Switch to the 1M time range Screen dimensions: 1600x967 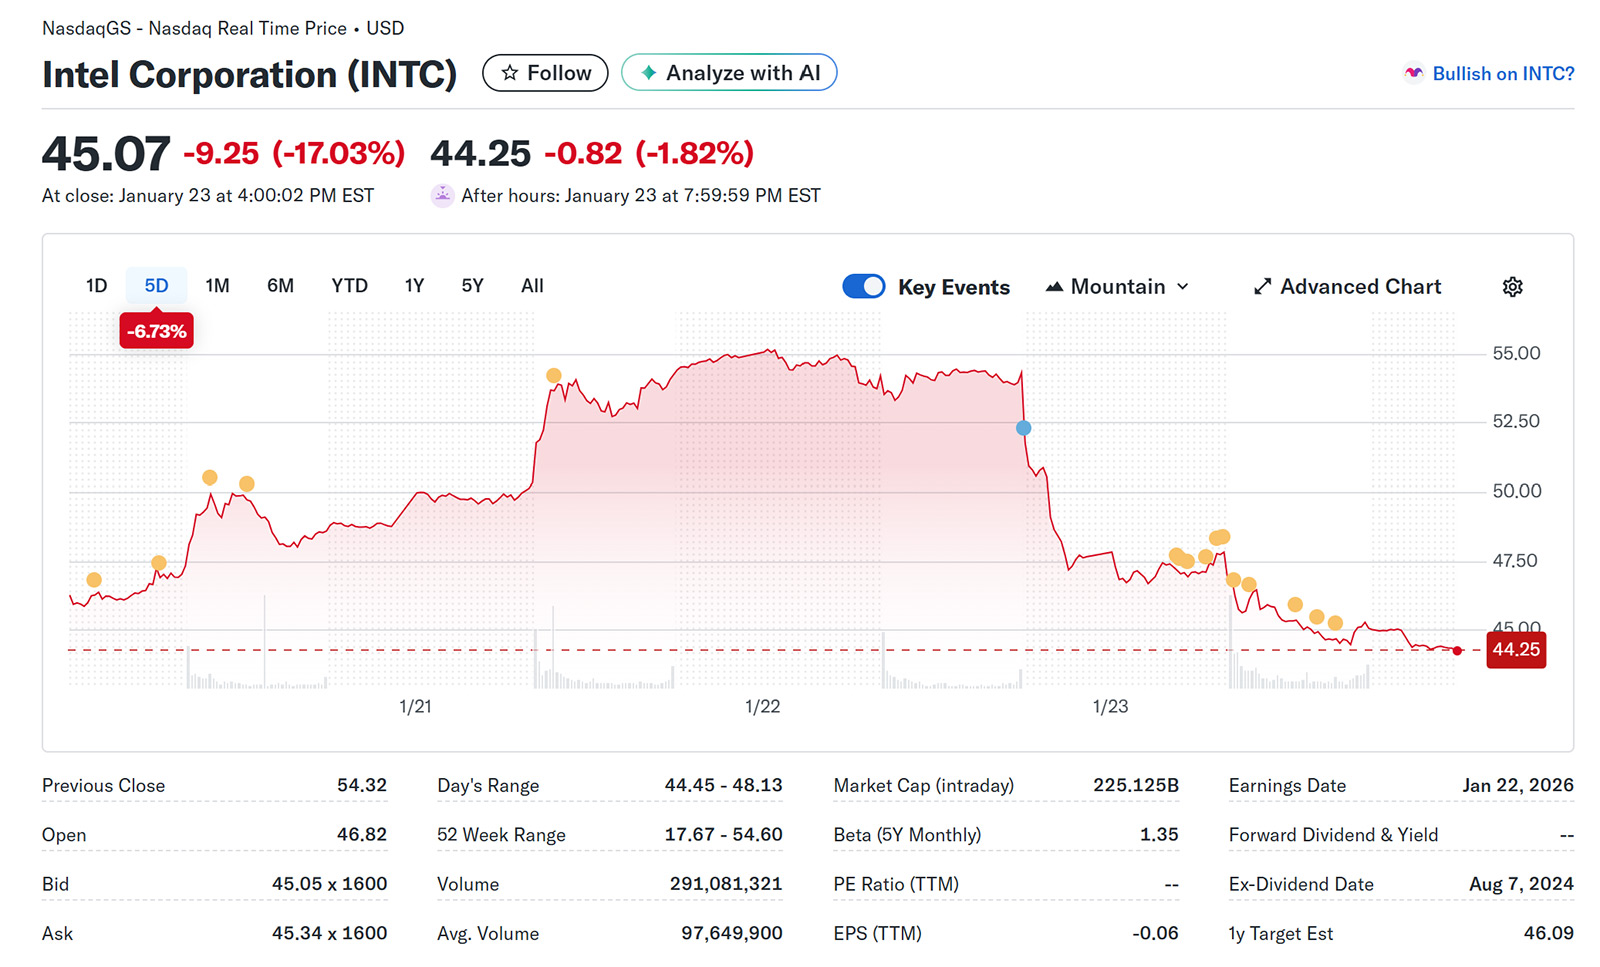coord(217,286)
